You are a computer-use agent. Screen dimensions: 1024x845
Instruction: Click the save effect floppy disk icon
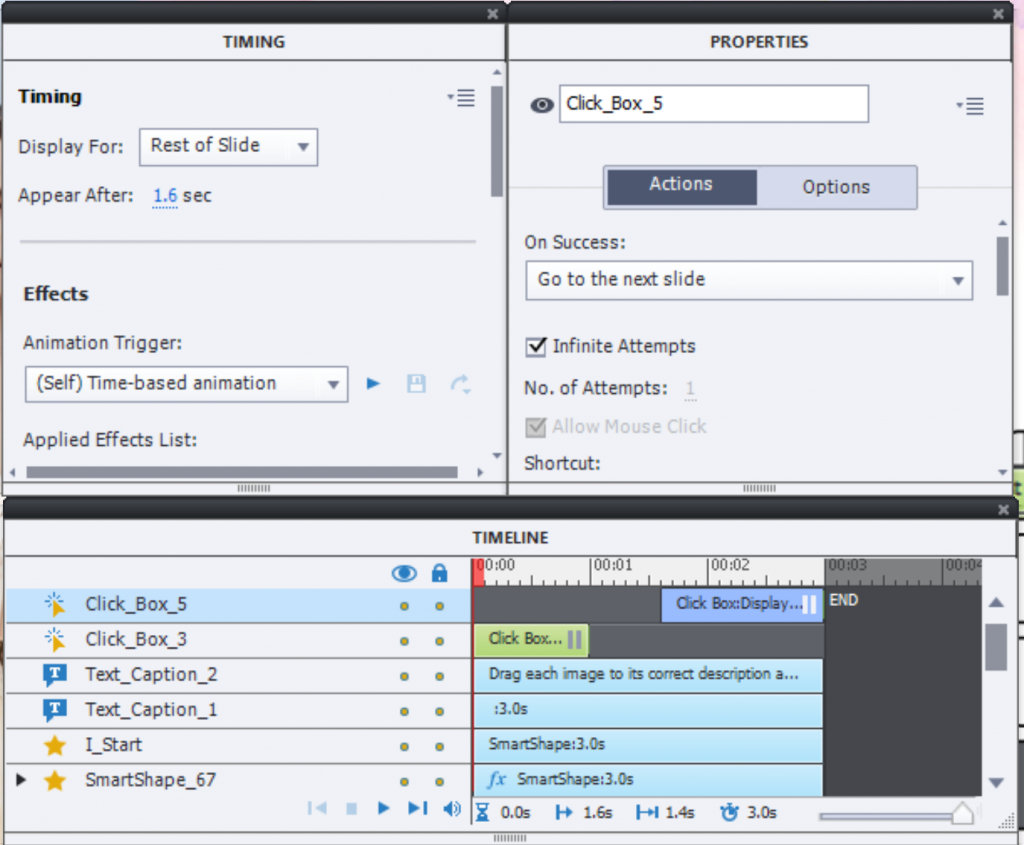pos(416,383)
